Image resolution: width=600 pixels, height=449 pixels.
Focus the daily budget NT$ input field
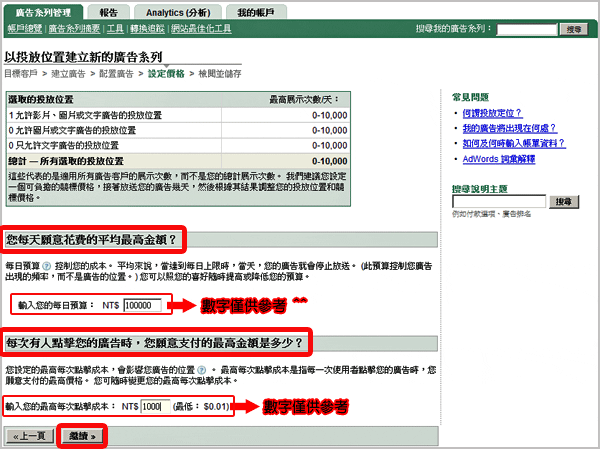click(x=143, y=305)
